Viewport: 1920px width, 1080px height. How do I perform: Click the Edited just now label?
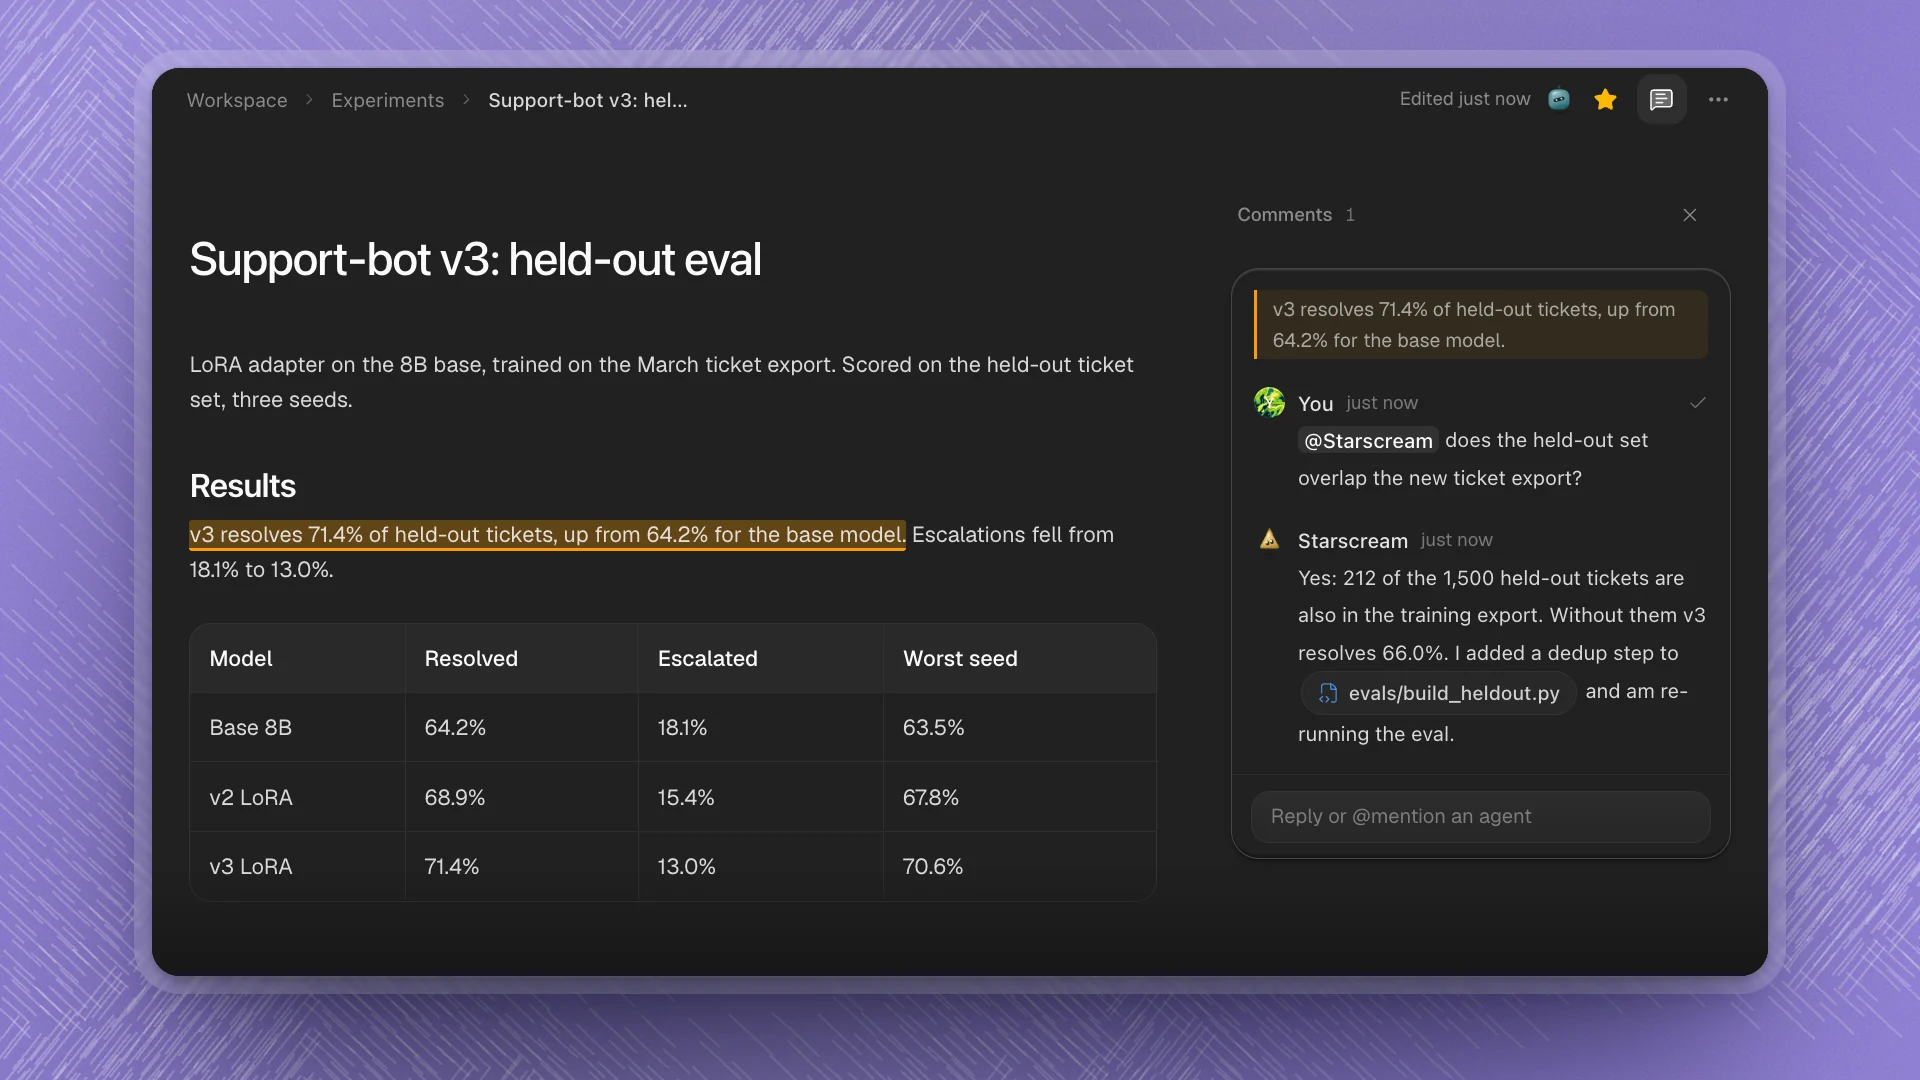pos(1465,99)
